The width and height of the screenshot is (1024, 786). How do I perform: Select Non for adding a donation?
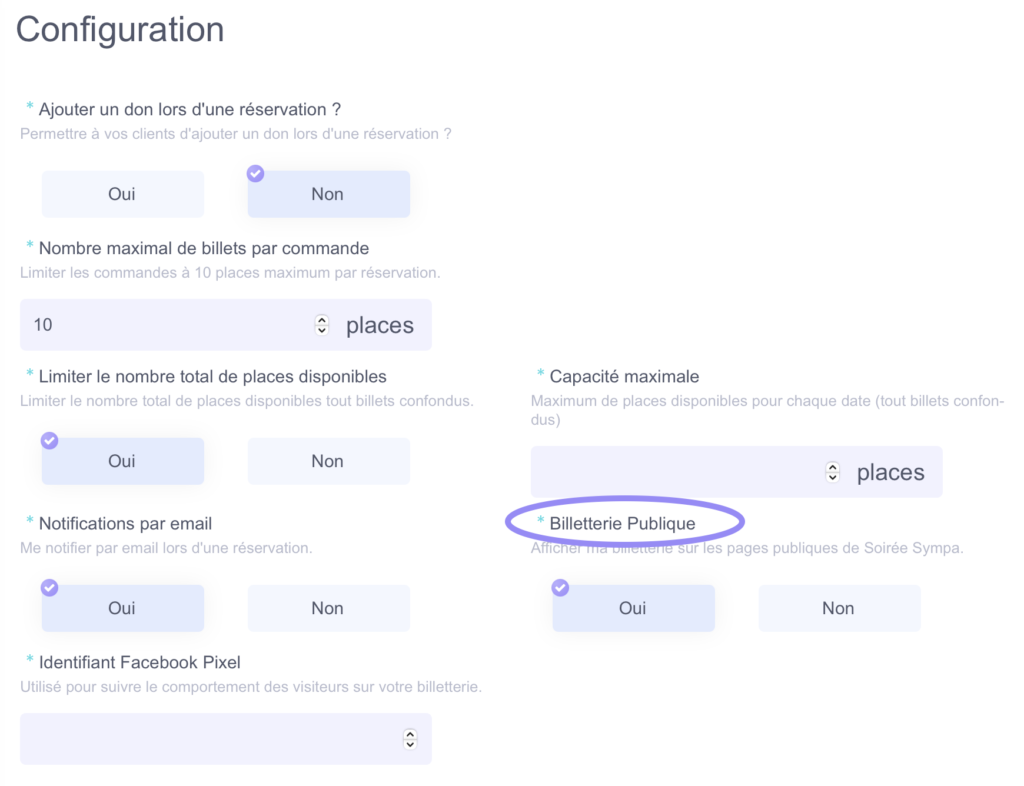coord(328,194)
